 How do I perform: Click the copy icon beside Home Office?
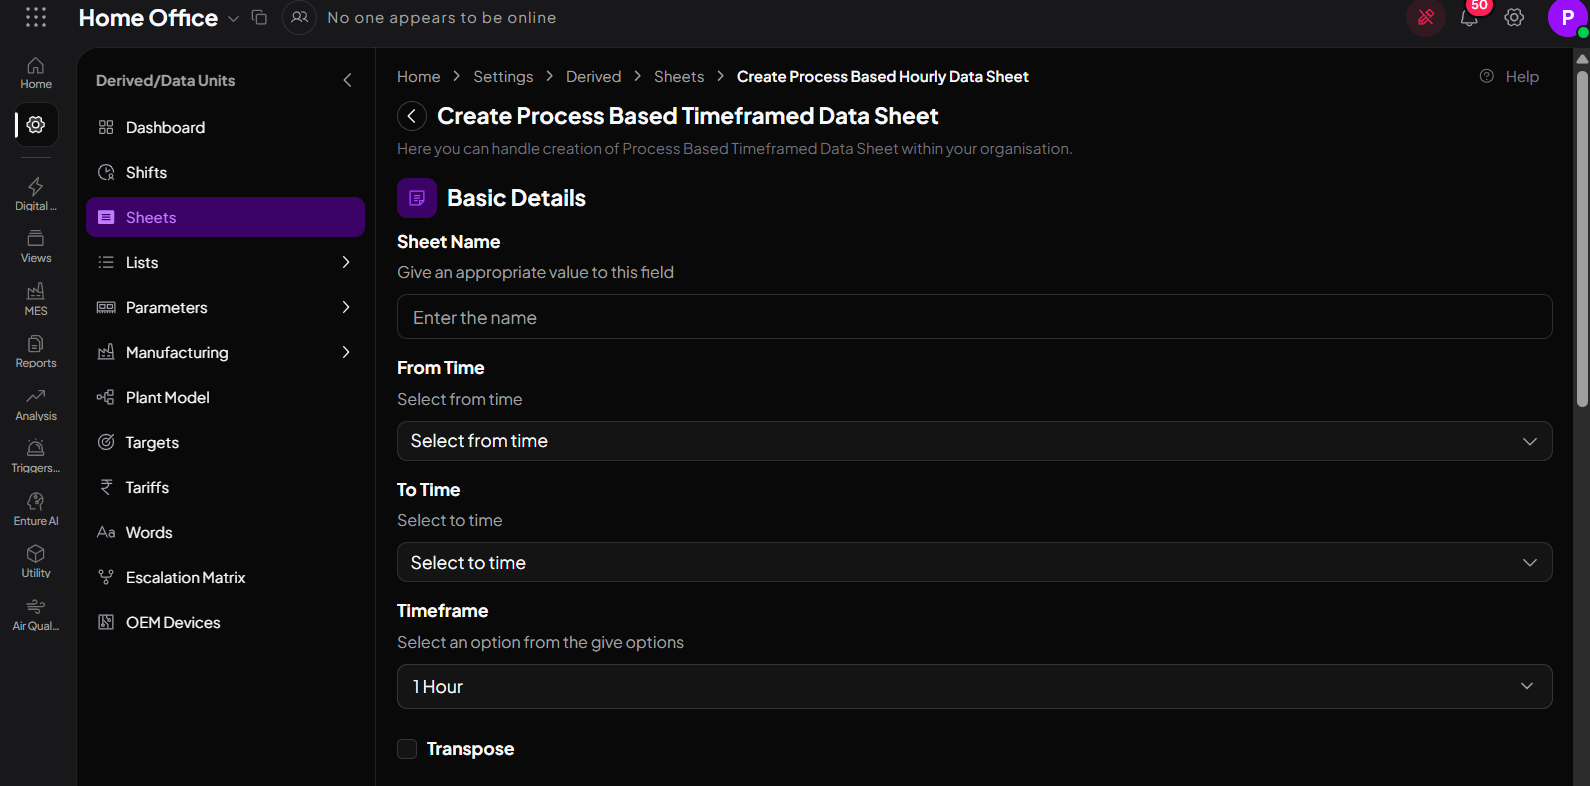[259, 17]
